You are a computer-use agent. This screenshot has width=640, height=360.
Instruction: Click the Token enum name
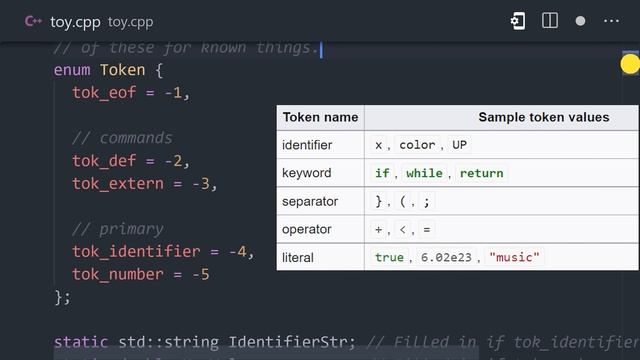(122, 70)
